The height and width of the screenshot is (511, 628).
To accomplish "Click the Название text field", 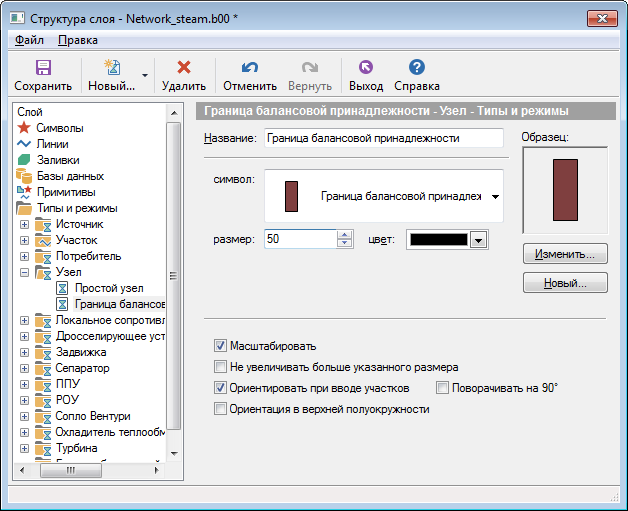I will click(x=383, y=139).
